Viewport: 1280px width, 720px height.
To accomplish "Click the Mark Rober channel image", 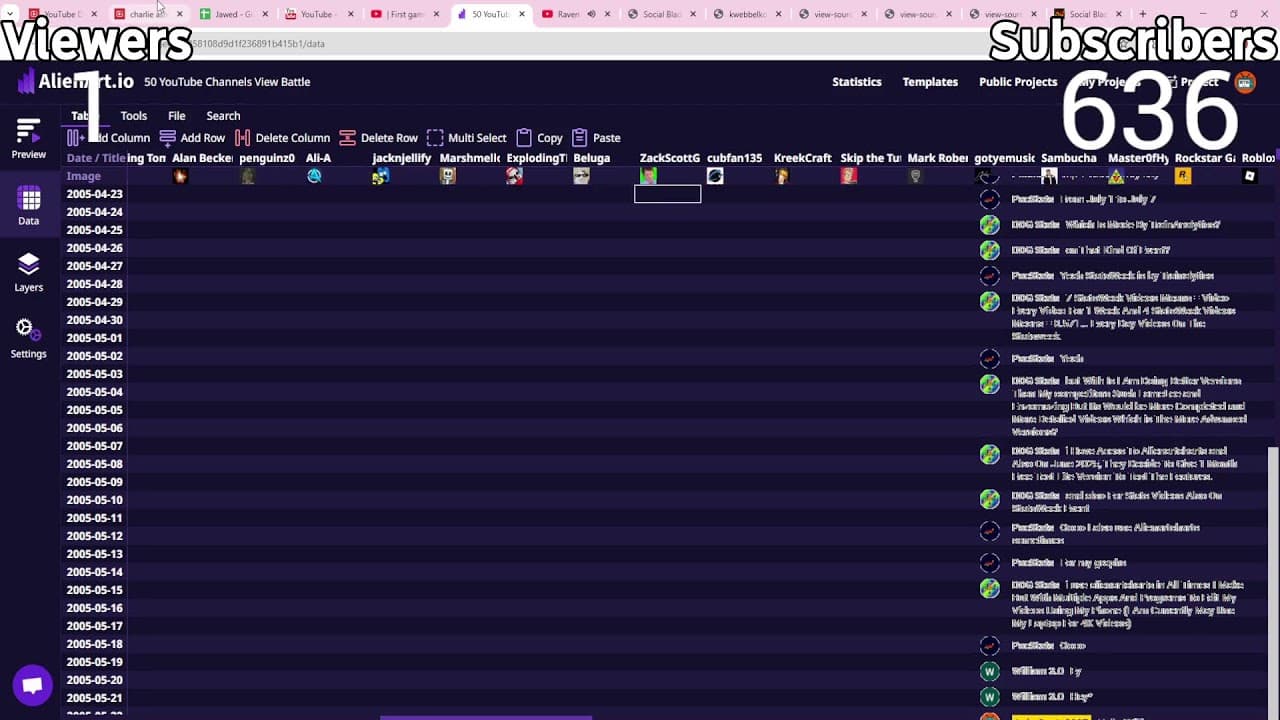I will [x=915, y=176].
